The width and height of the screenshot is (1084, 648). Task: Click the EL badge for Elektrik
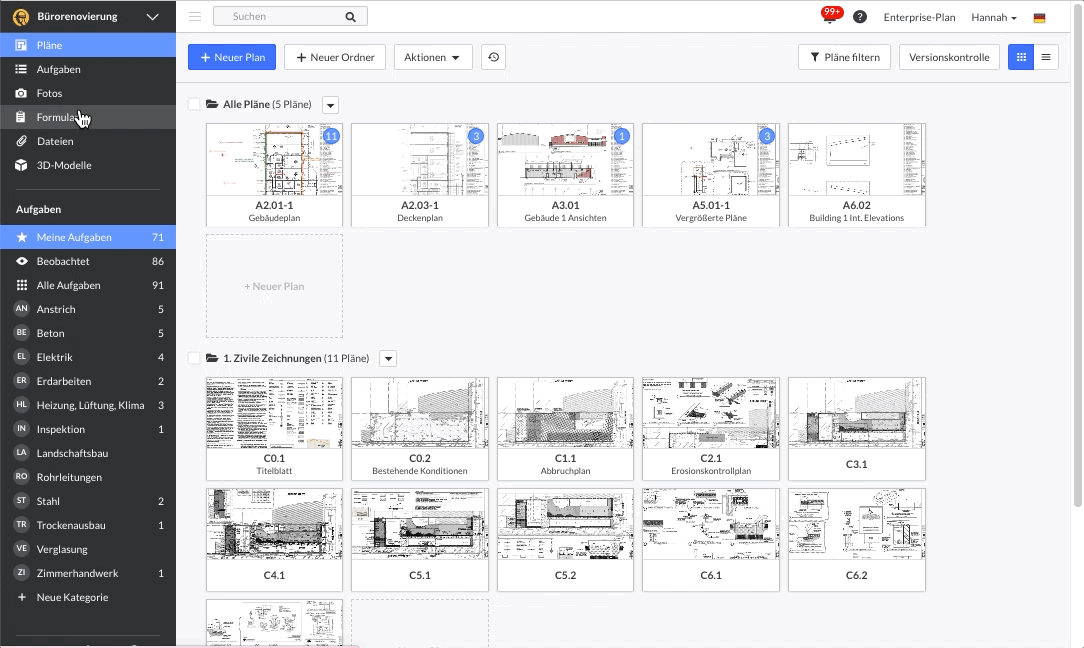pos(21,357)
